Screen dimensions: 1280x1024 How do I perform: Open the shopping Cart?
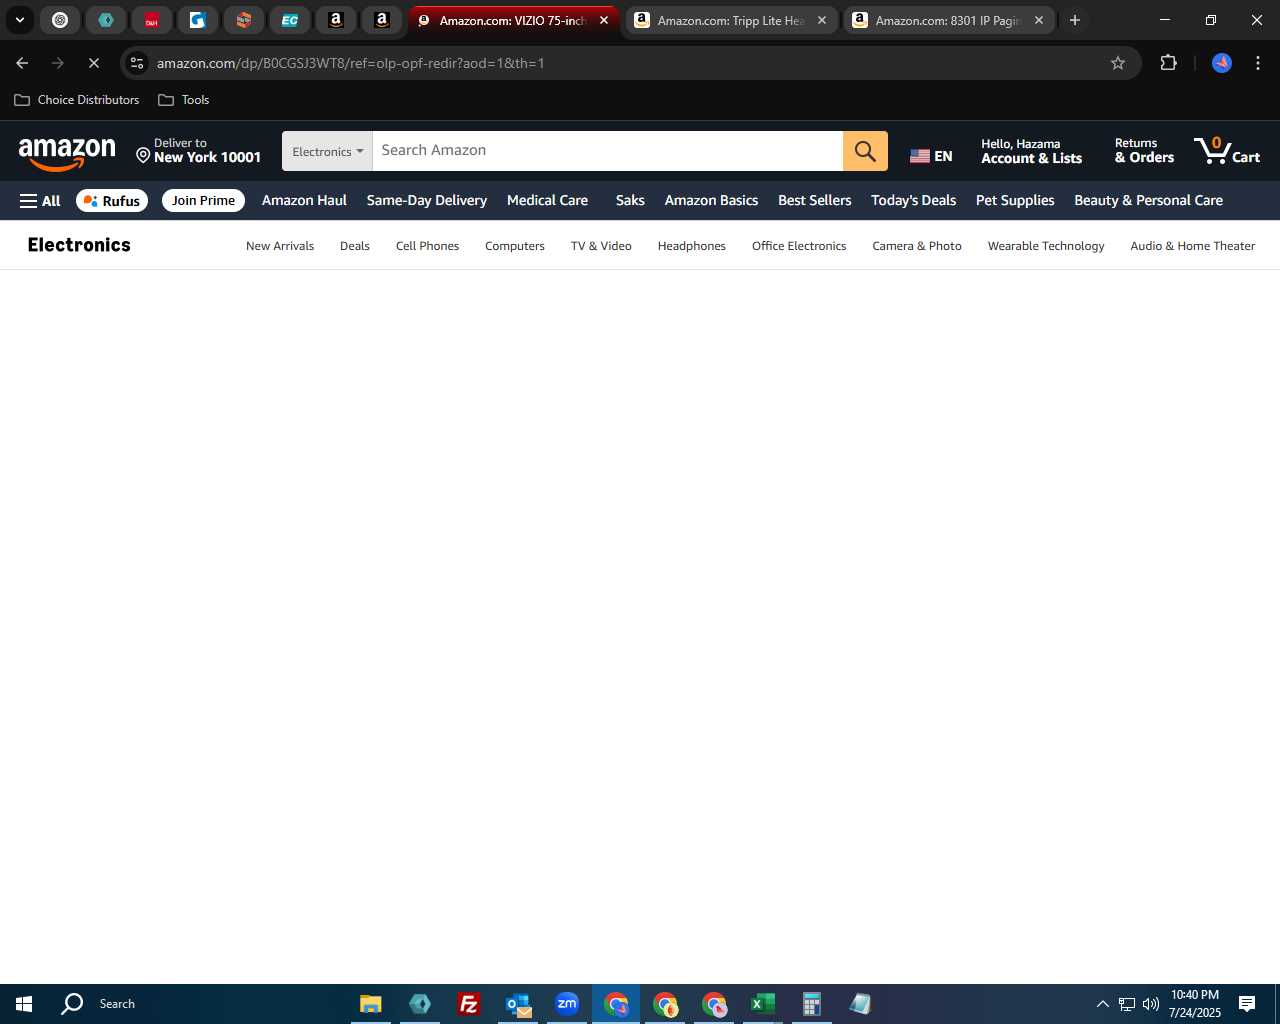(1227, 151)
